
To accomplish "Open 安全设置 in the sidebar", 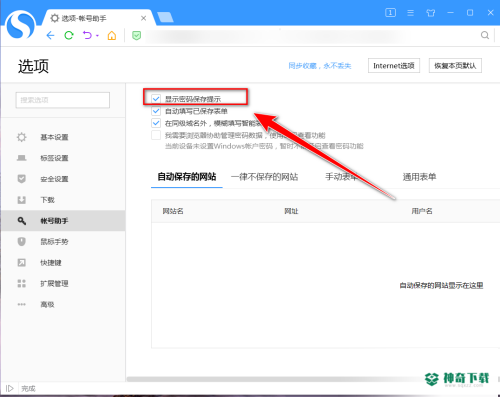I will coord(63,179).
